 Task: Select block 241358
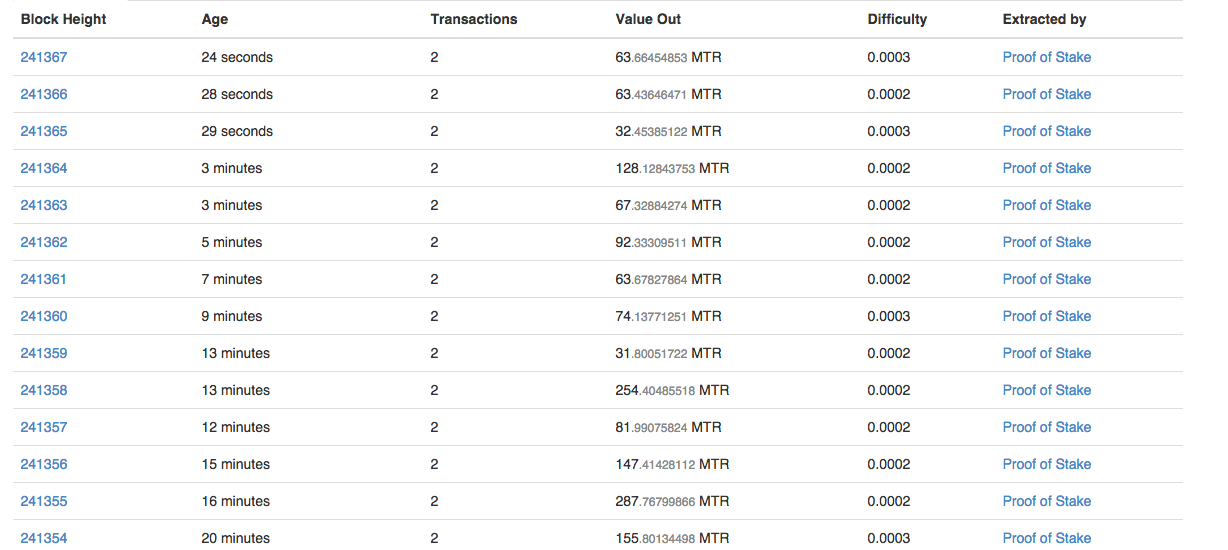[44, 390]
